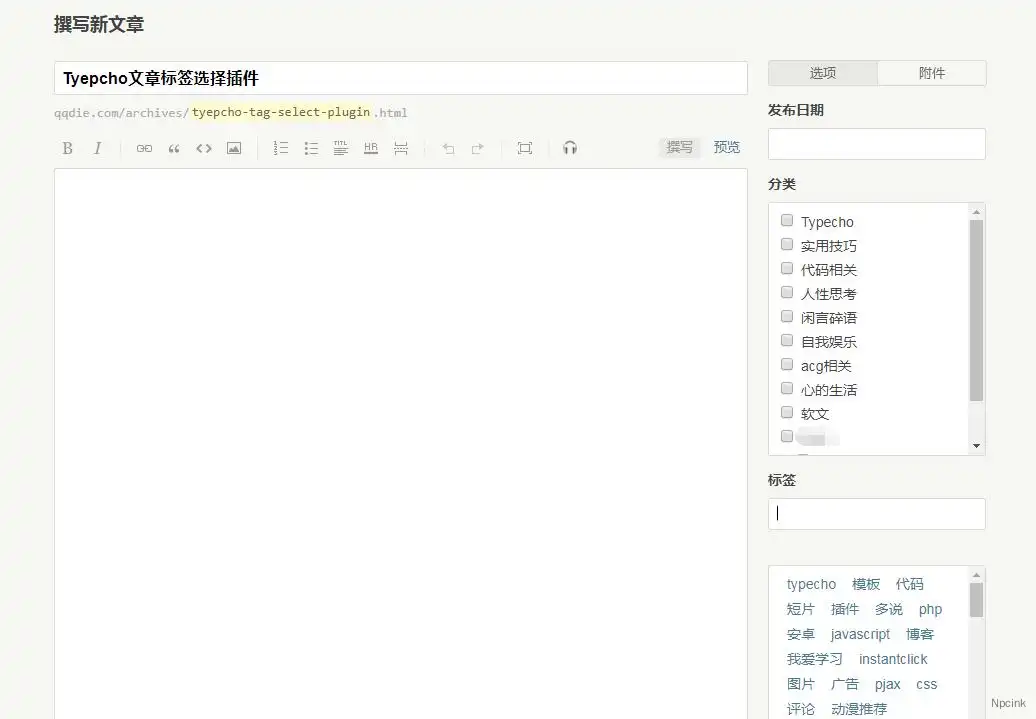Add the 模板 tag

pos(866,584)
